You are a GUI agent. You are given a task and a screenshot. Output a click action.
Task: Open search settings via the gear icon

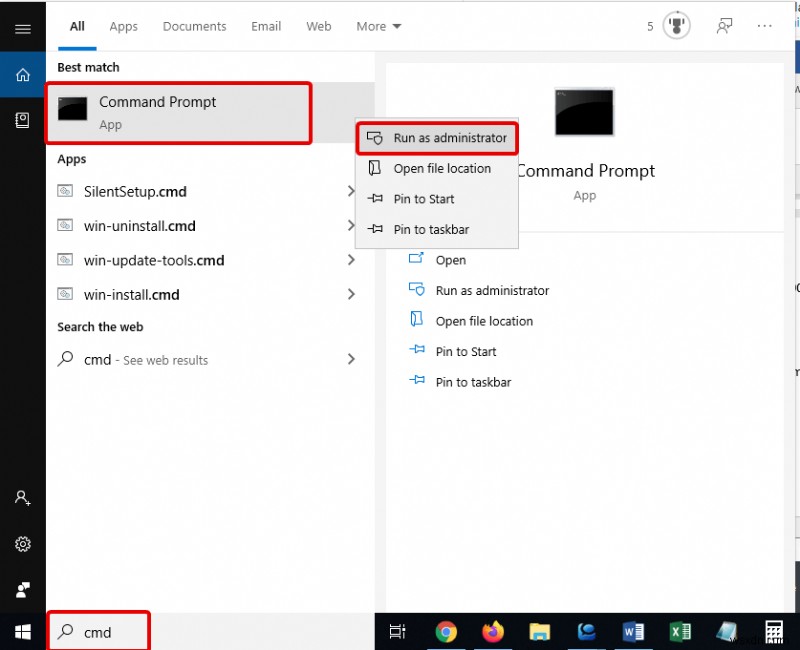pos(22,544)
